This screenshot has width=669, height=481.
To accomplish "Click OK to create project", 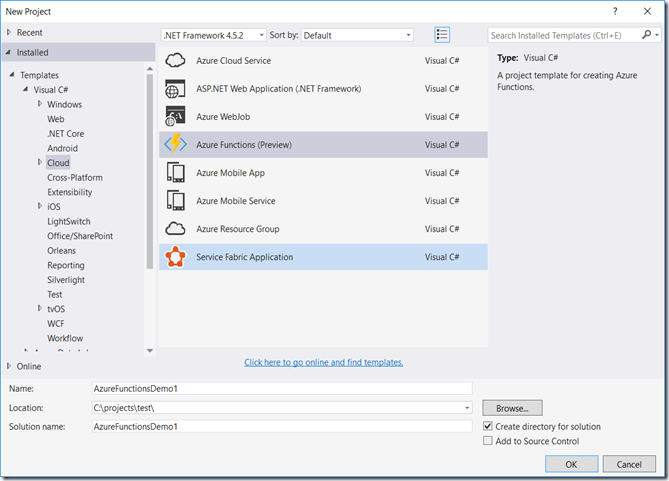I will click(x=571, y=464).
